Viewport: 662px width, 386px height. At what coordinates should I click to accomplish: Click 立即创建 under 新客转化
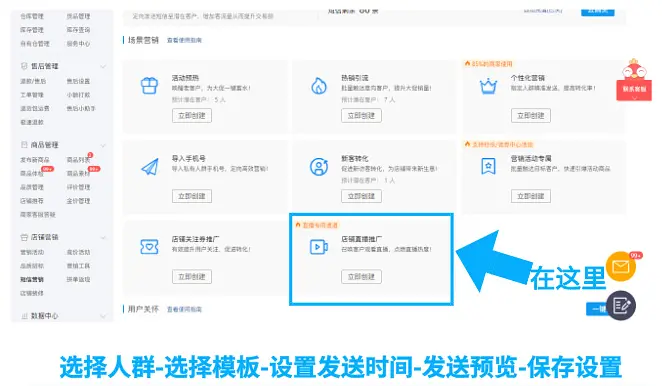[x=361, y=196]
